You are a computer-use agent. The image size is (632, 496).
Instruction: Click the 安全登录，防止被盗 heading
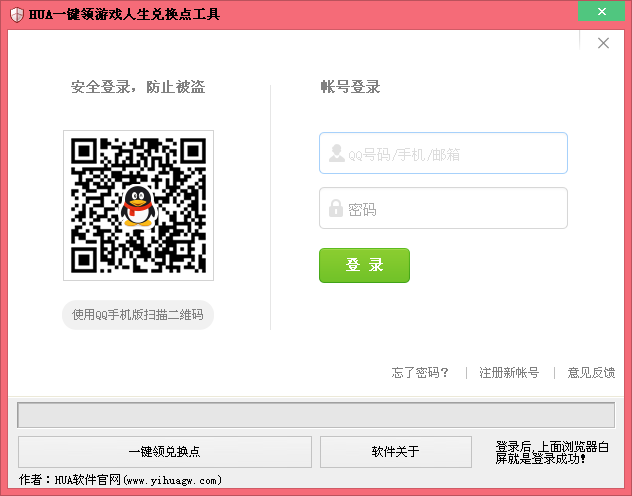138,87
